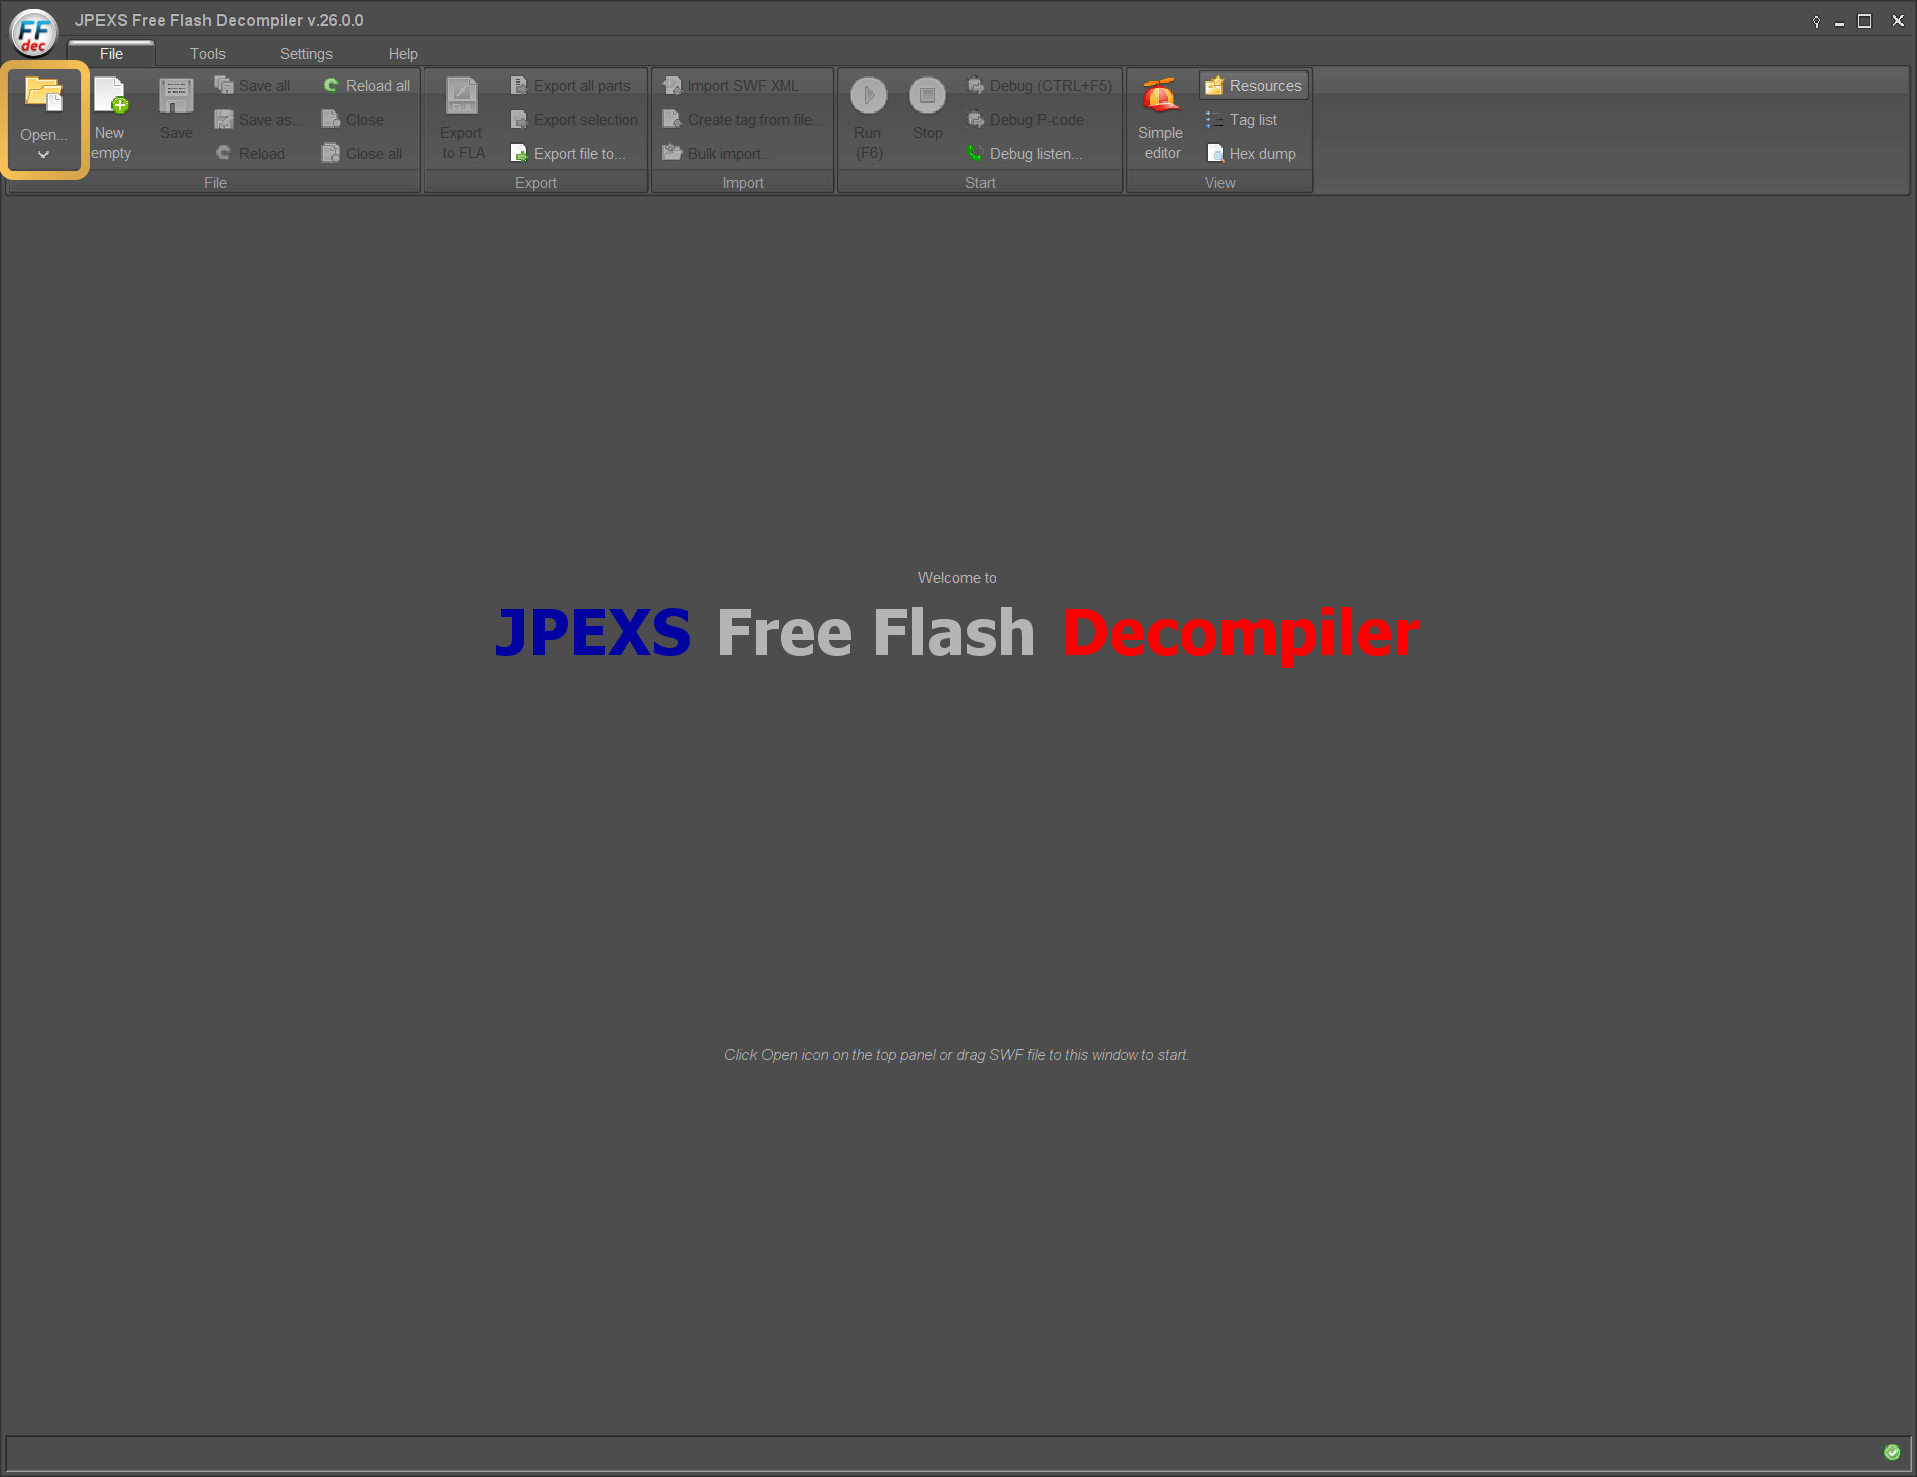
Task: Click Debug (CTRL+F5)
Action: tap(1040, 86)
